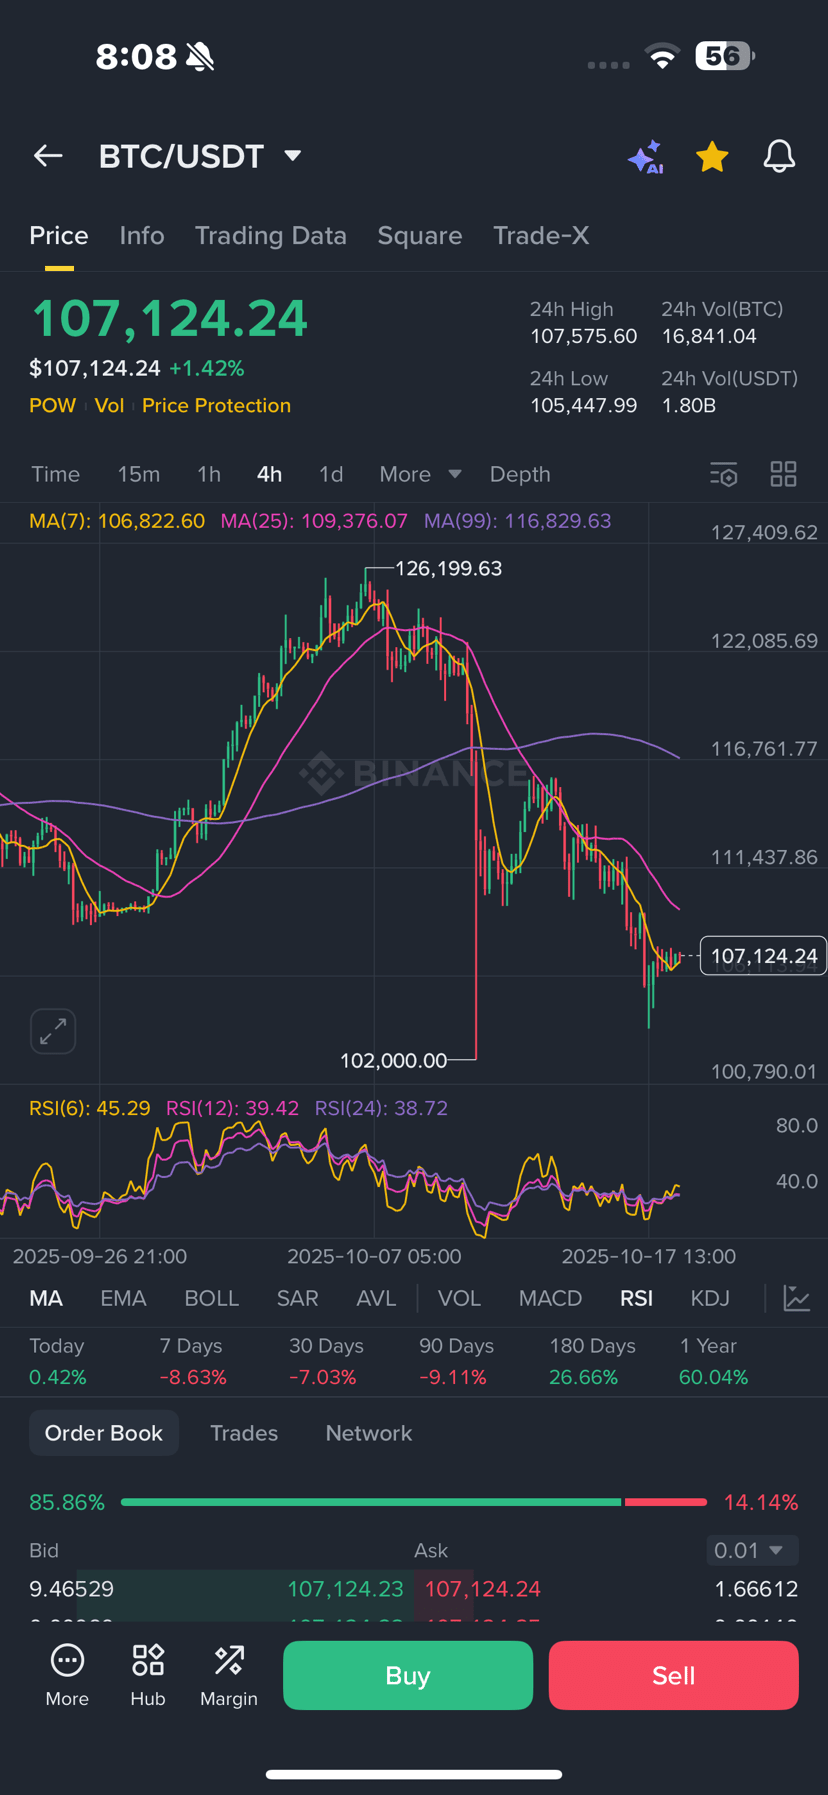Tap the 1 Year 60.04% performance
Viewport: 828px width, 1795px height.
(x=713, y=1361)
